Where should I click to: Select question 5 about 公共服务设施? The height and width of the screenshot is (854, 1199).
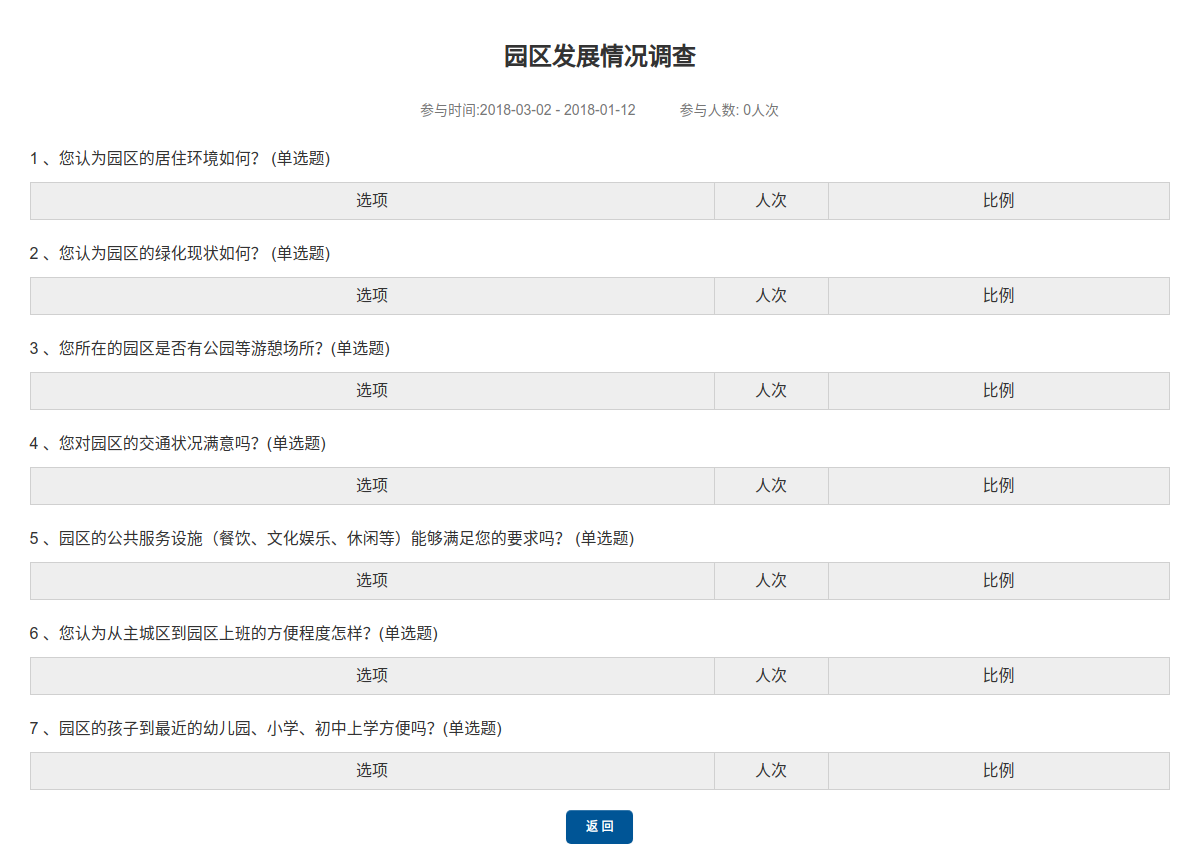332,538
